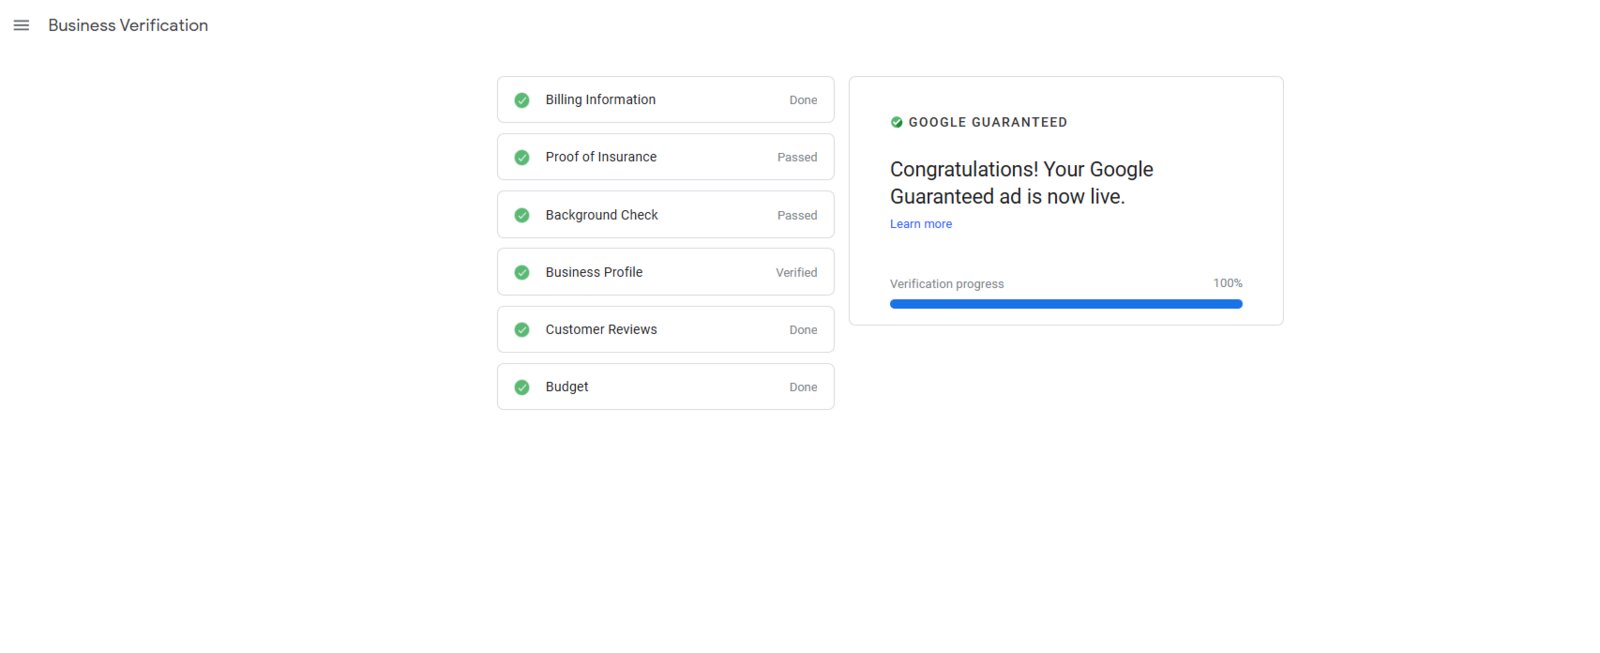Click the Passed label on Proof of Insurance
This screenshot has height=653, width=1600.
point(797,157)
